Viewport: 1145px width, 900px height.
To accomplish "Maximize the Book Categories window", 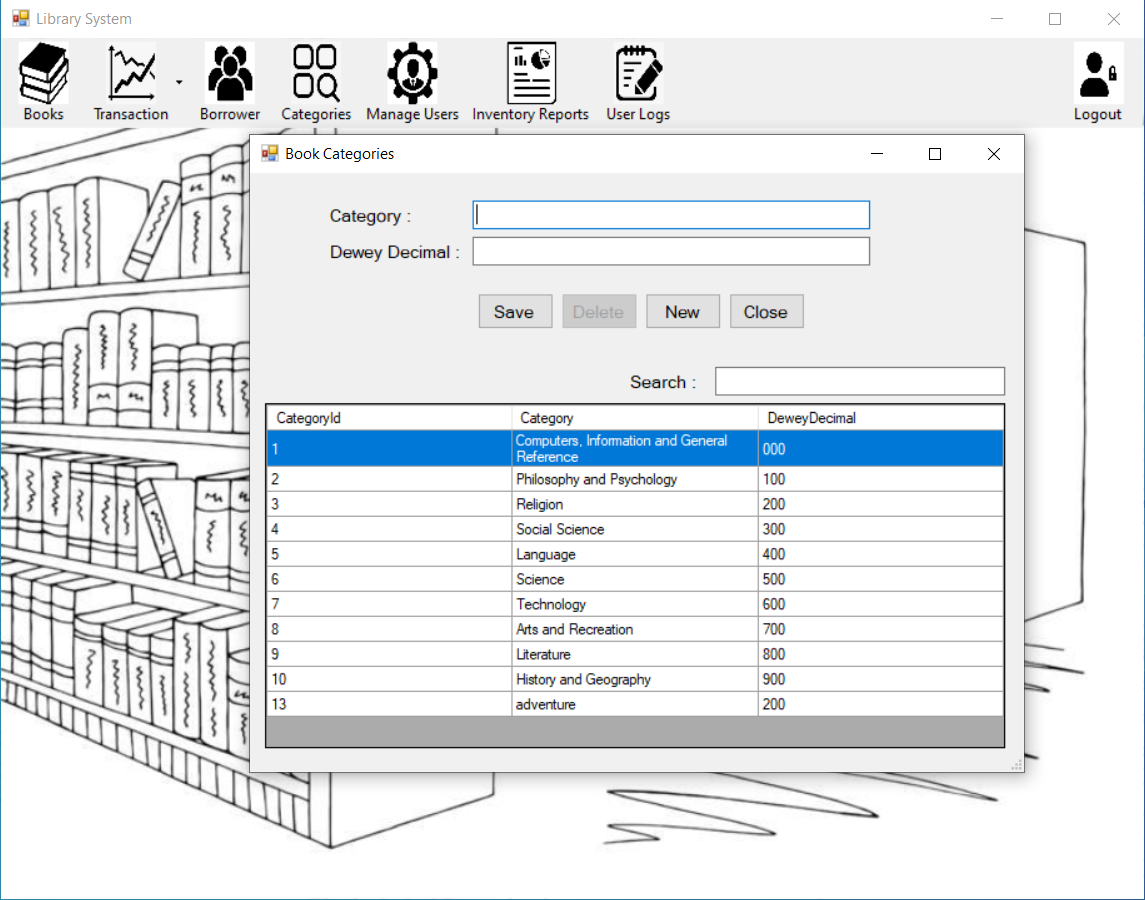I will coord(935,154).
